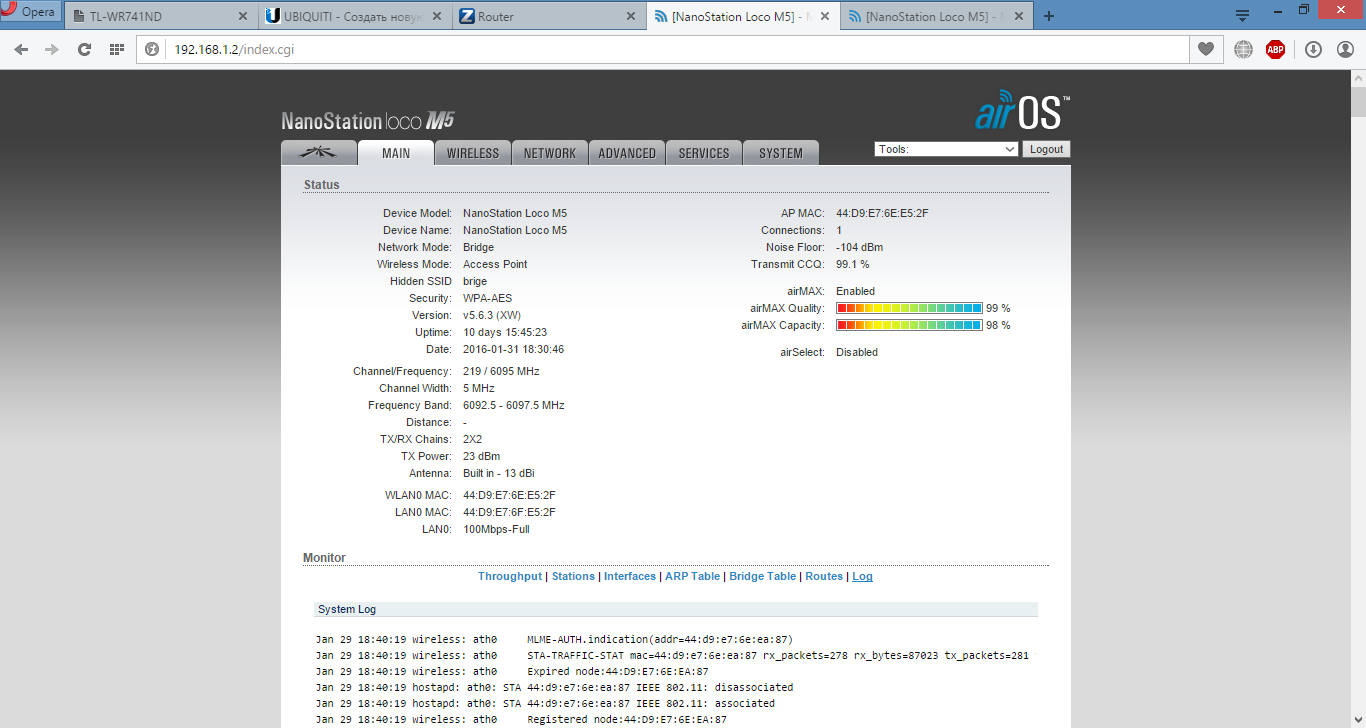Expand the Tools dropdown
Screen dimensions: 1366x728
point(946,149)
